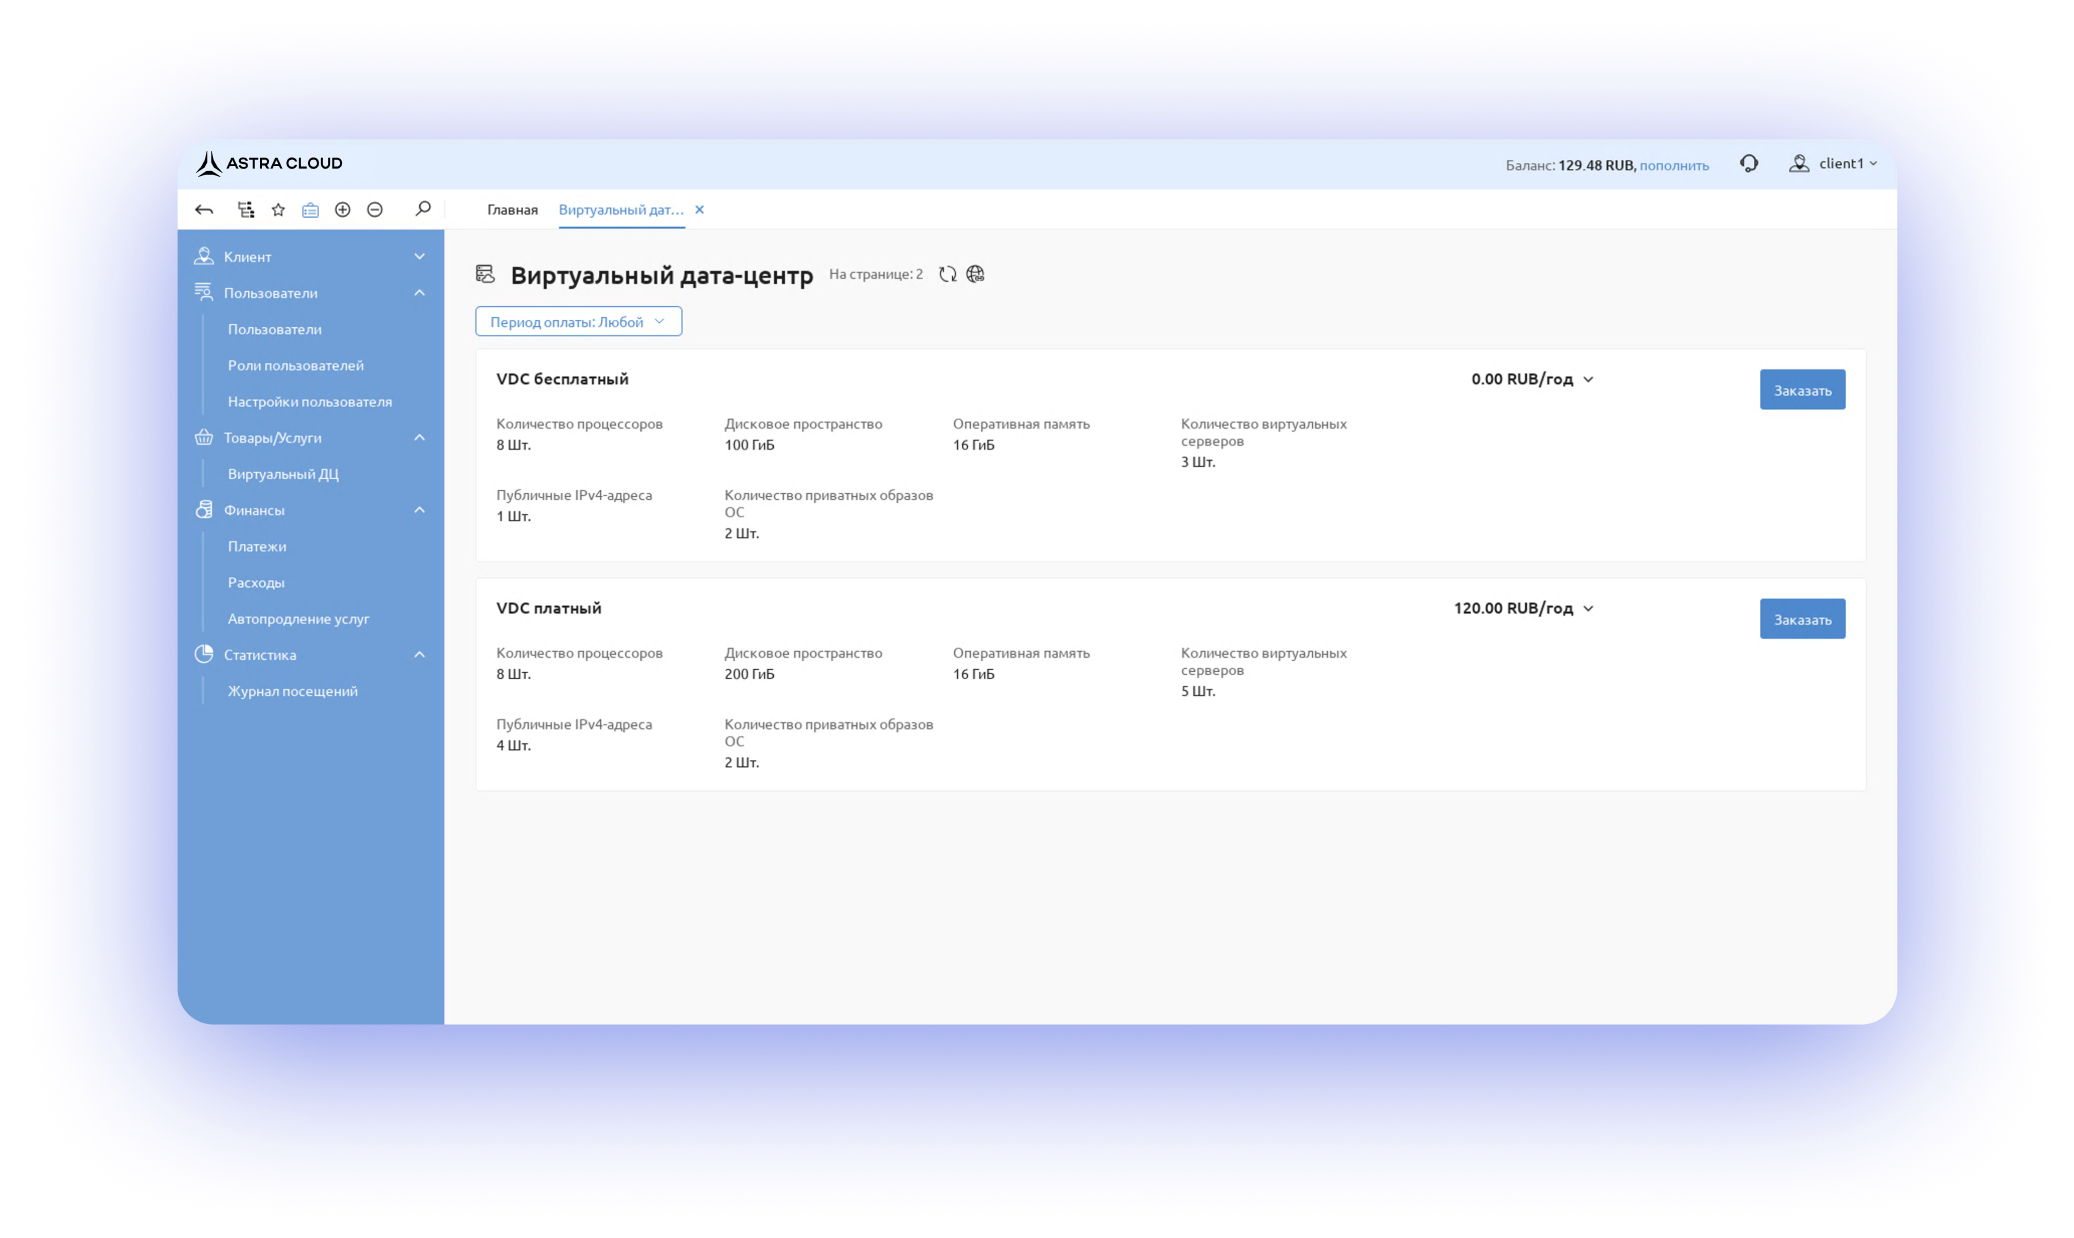
Task: Click the back arrow icon in toolbar
Action: coord(204,210)
